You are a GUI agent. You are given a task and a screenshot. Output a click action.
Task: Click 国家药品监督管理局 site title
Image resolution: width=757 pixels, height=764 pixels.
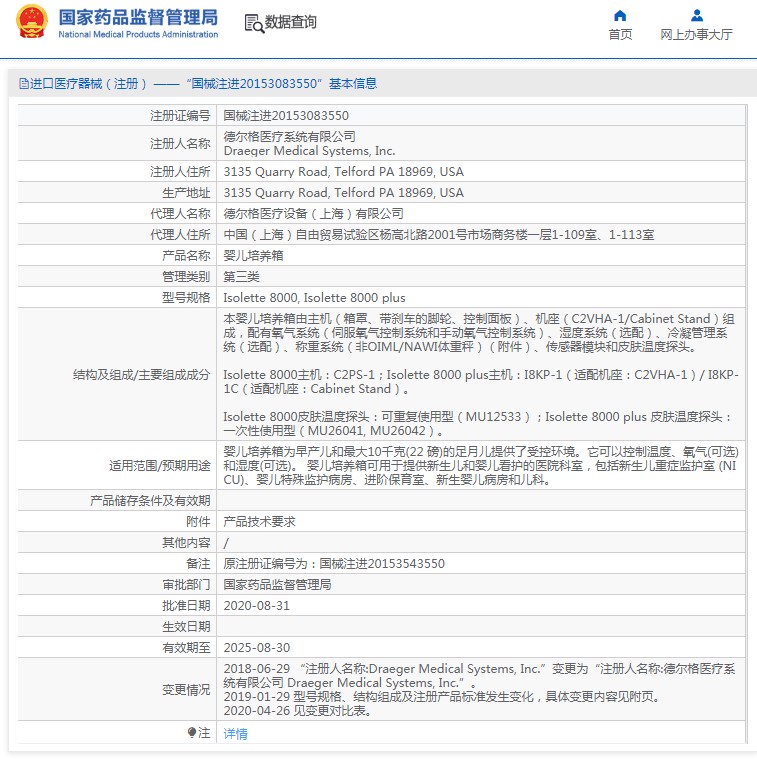[x=138, y=17]
